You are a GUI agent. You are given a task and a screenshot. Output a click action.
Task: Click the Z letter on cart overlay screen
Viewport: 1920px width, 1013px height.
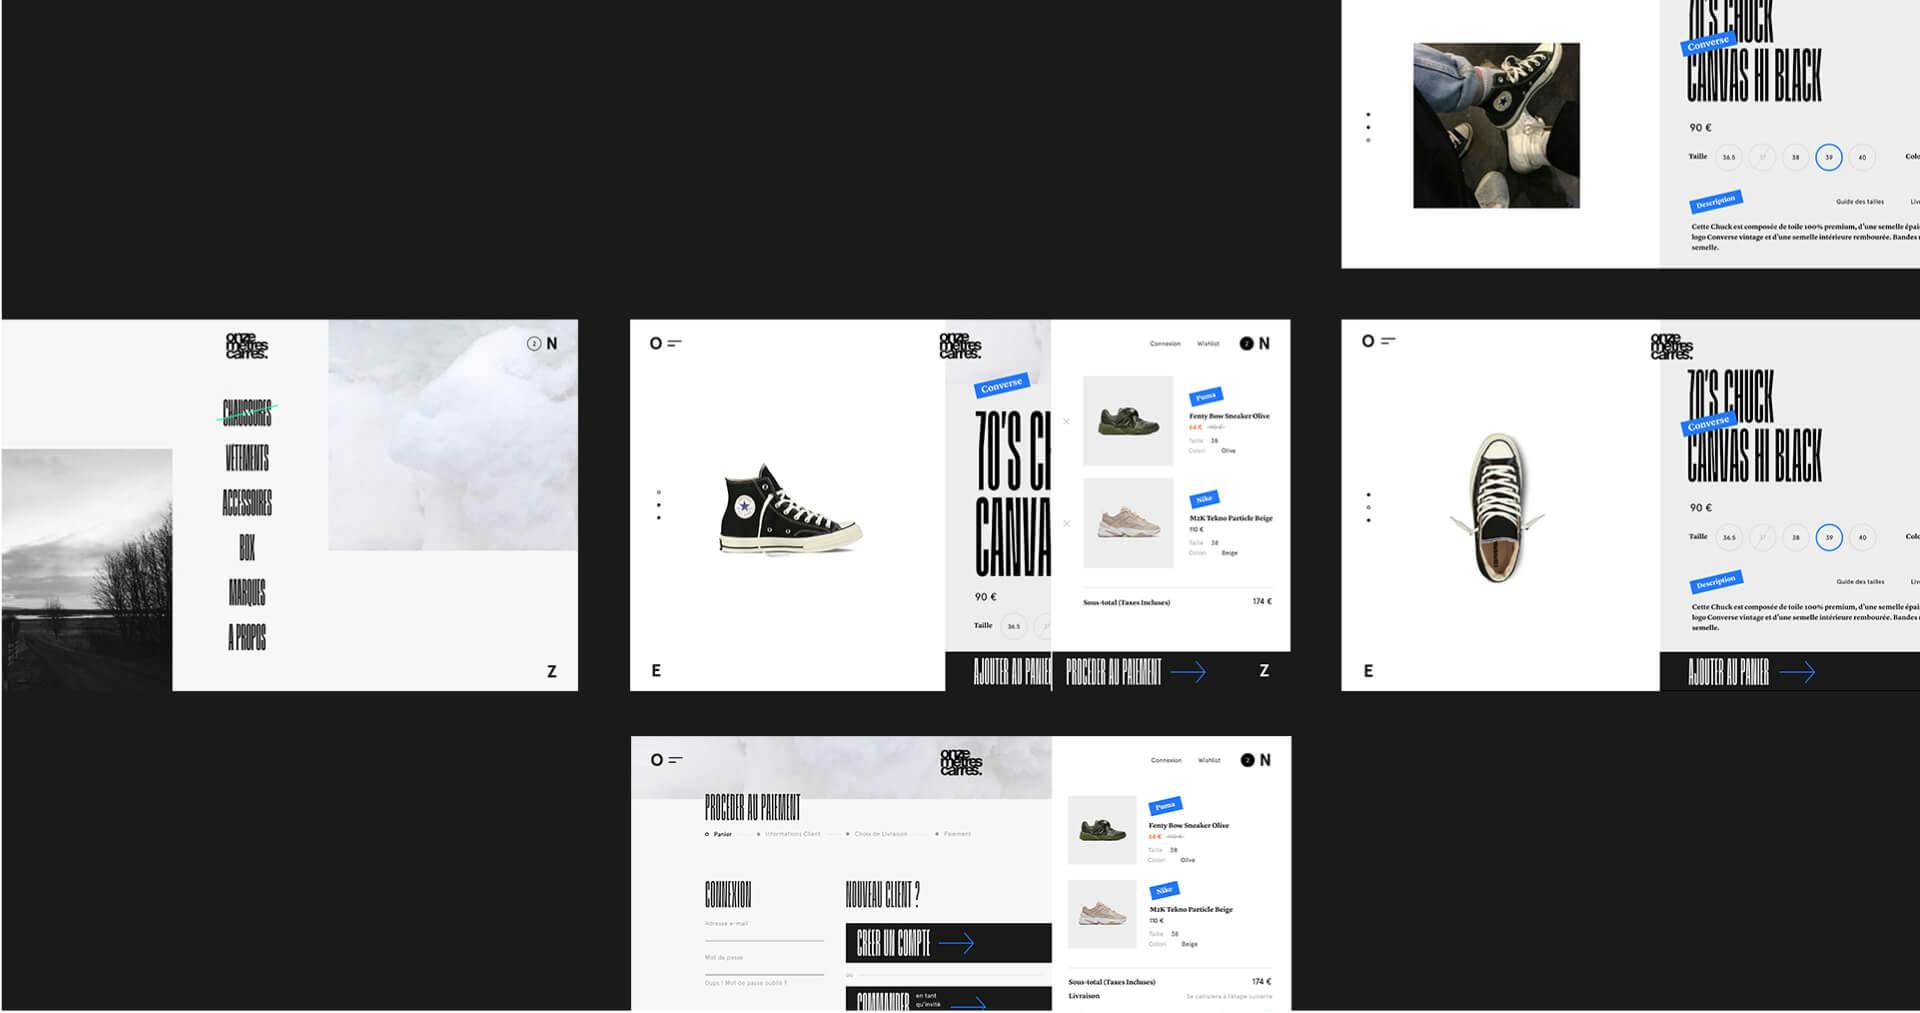1264,670
